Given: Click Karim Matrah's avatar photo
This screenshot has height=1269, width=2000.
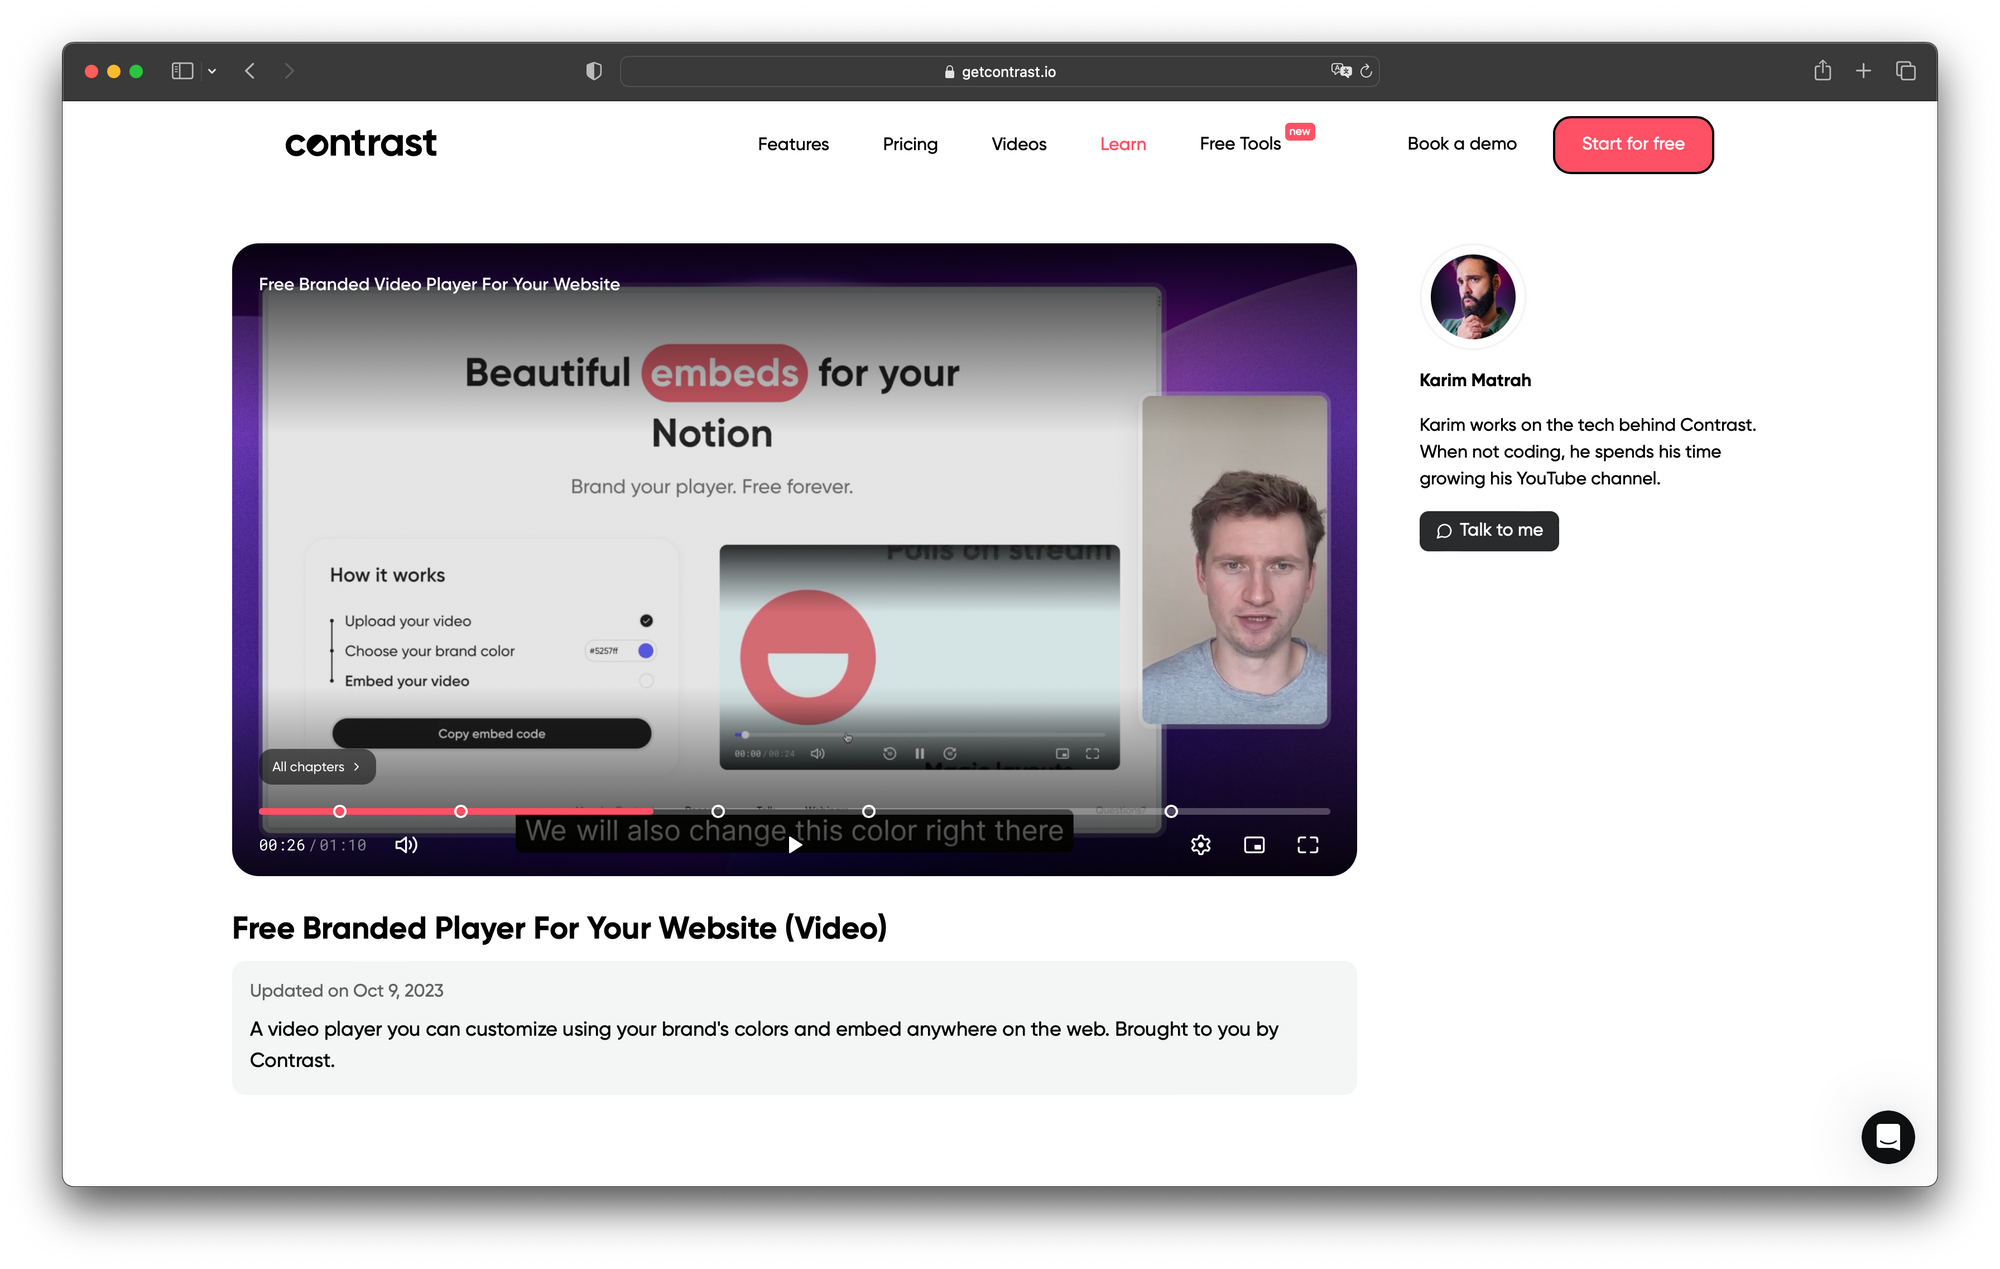Looking at the screenshot, I should [1472, 297].
